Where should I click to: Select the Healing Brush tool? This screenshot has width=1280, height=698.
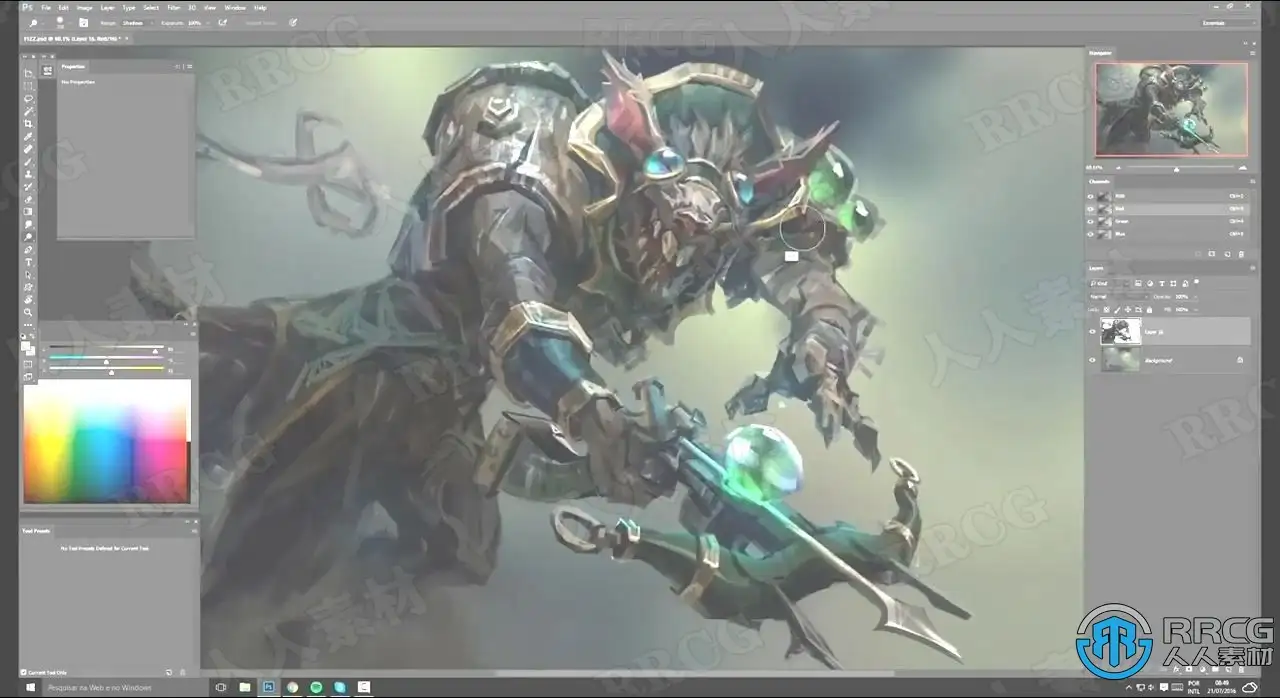[28, 149]
